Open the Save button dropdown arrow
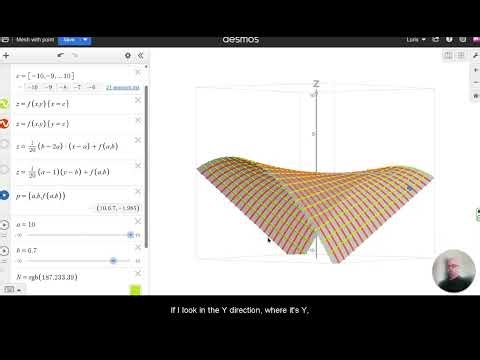Viewport: 480px width, 360px height. (x=85, y=40)
